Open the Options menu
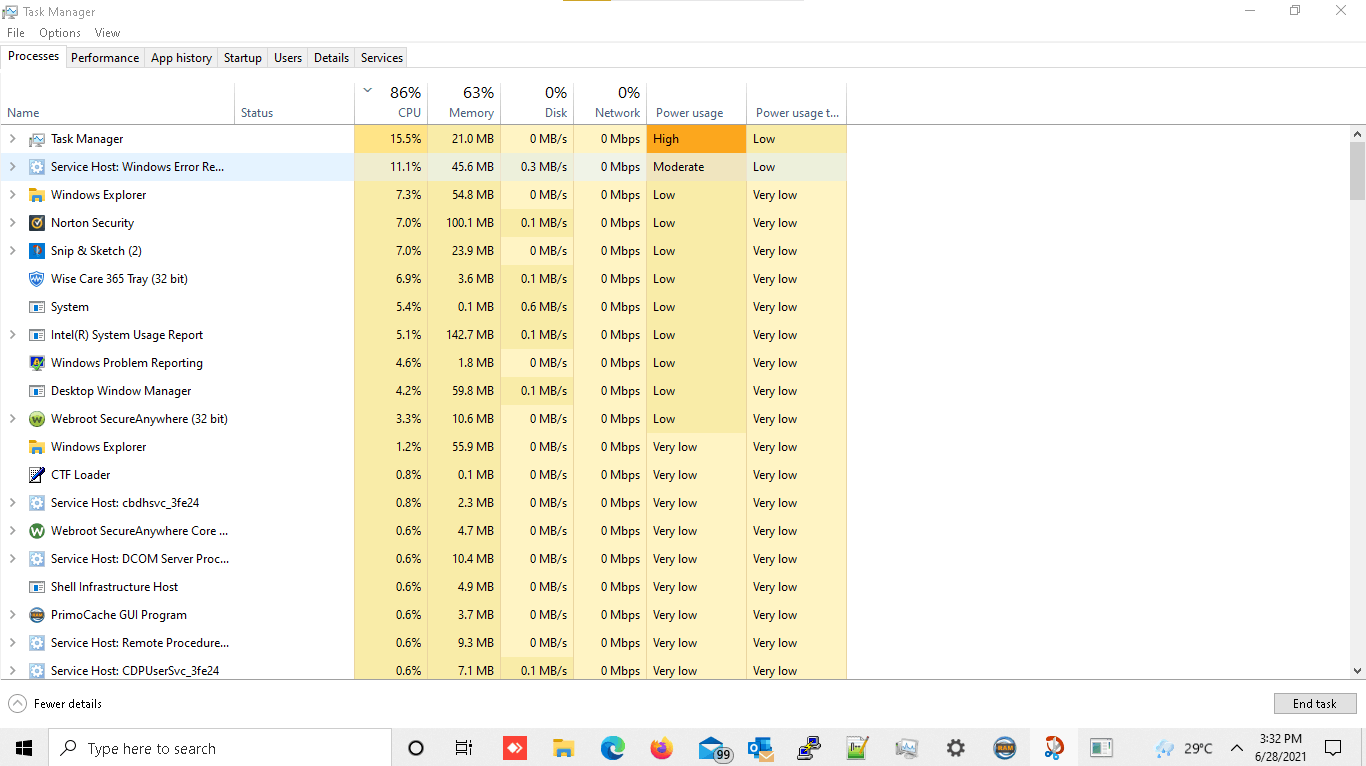This screenshot has width=1366, height=766. click(x=60, y=33)
